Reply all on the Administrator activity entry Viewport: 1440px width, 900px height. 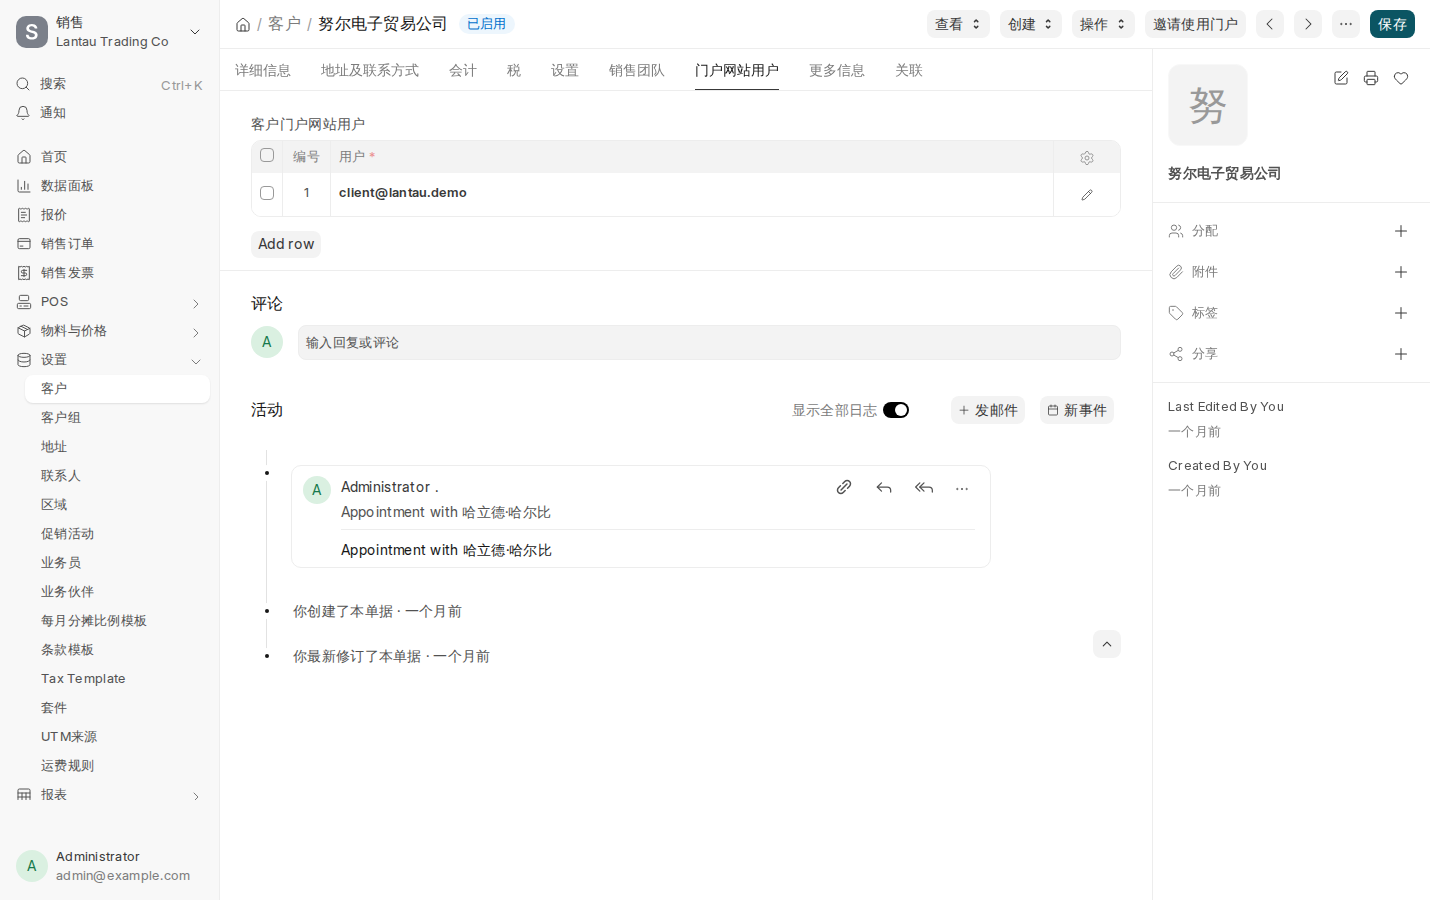coord(924,488)
